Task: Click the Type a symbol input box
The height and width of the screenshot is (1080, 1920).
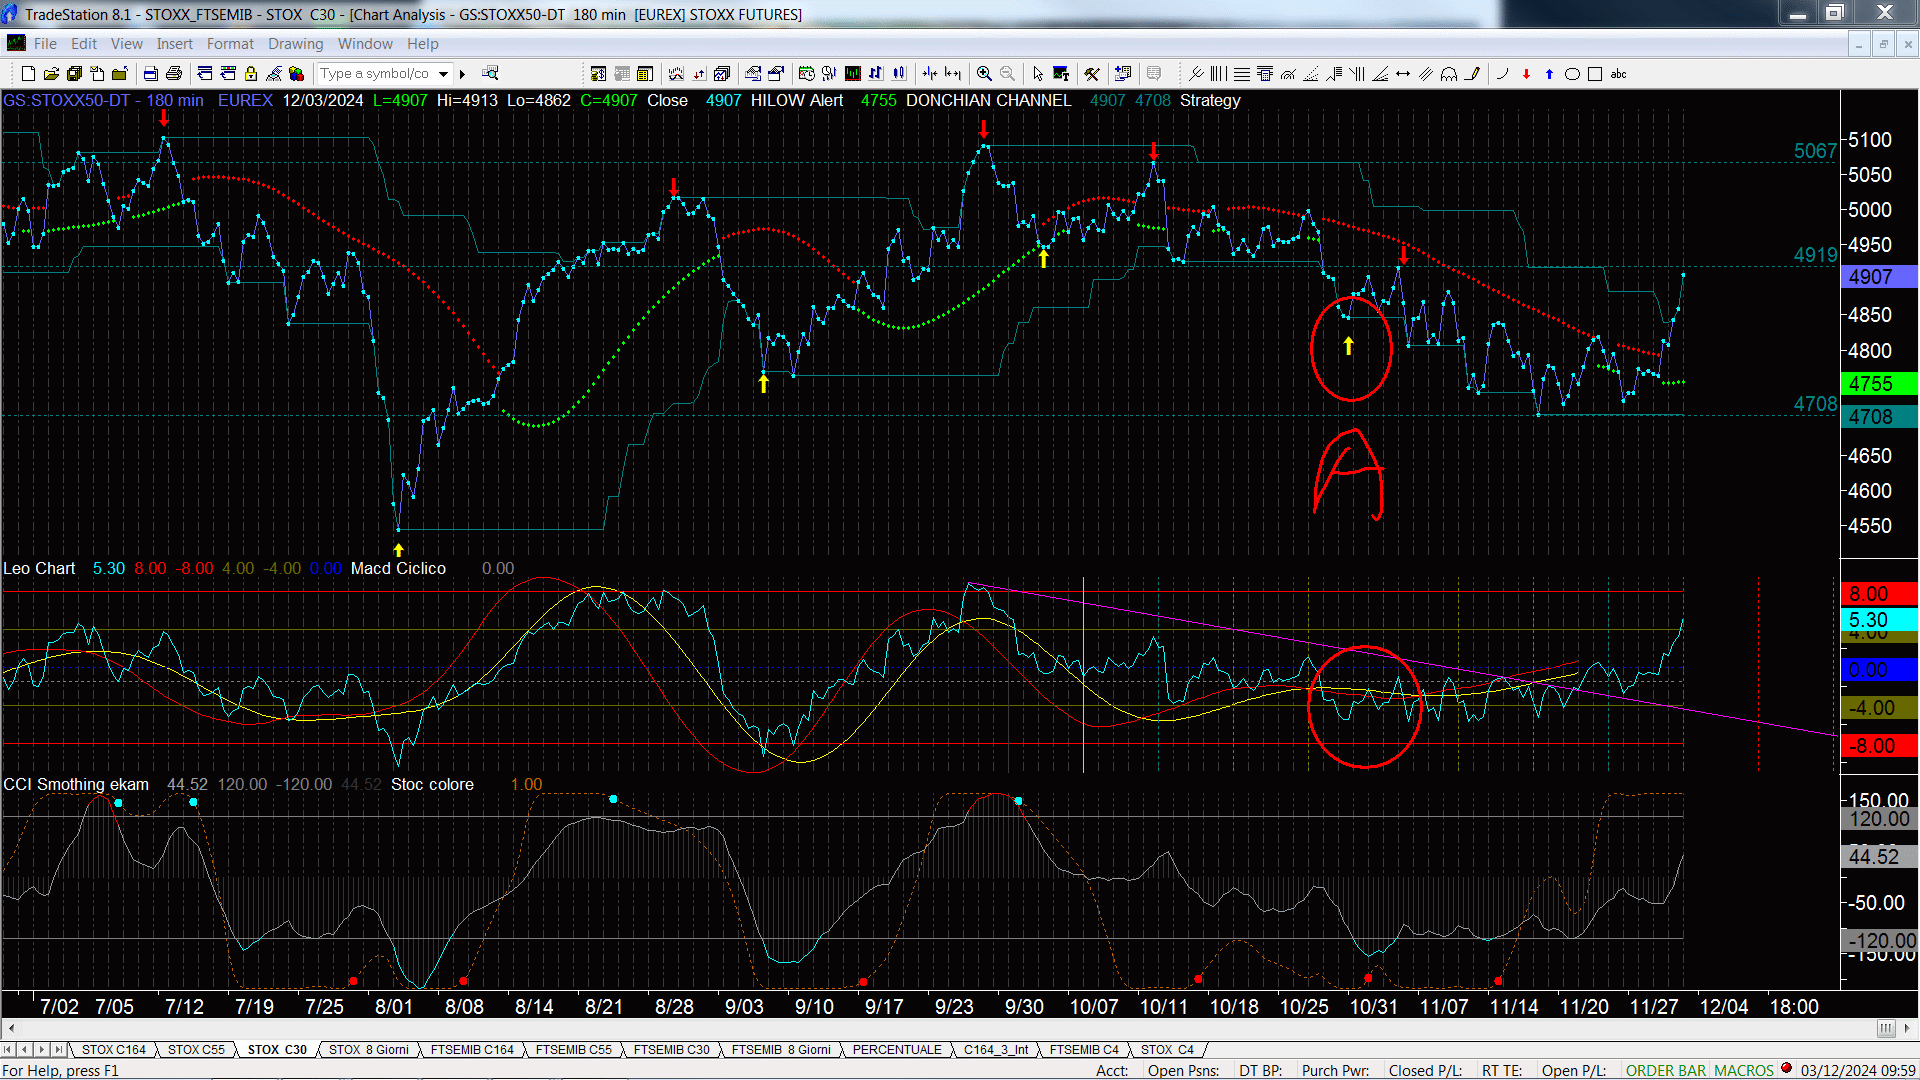Action: click(x=375, y=74)
